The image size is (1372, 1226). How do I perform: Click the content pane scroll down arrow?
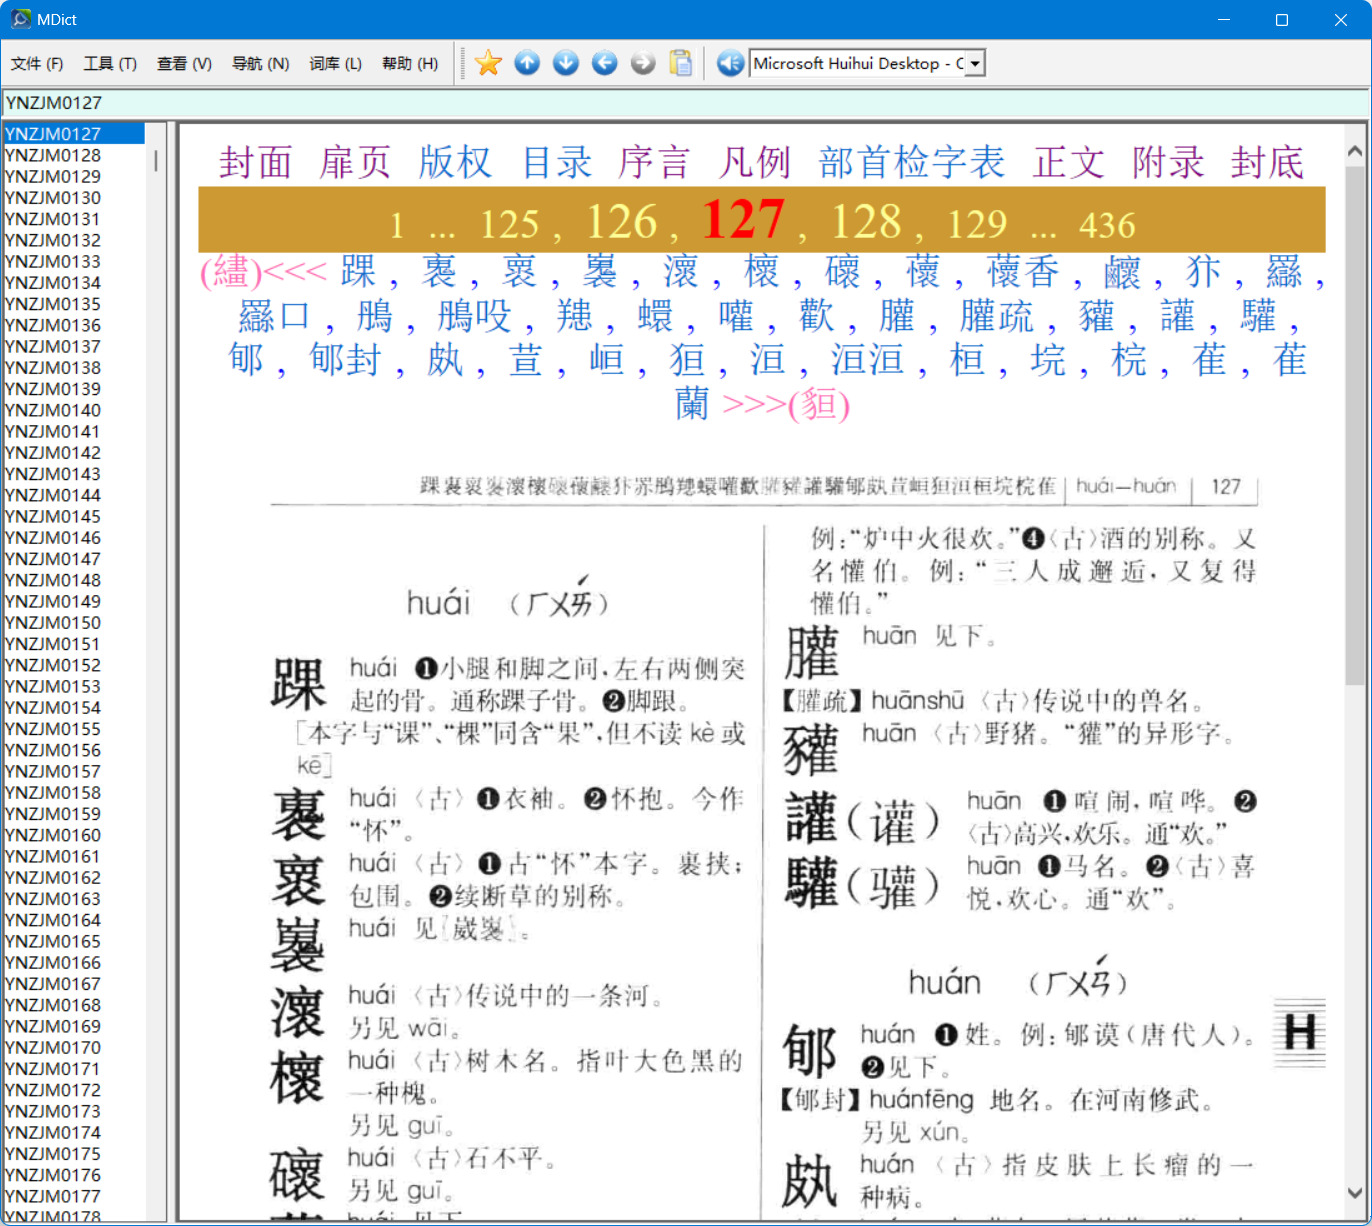click(1355, 1192)
